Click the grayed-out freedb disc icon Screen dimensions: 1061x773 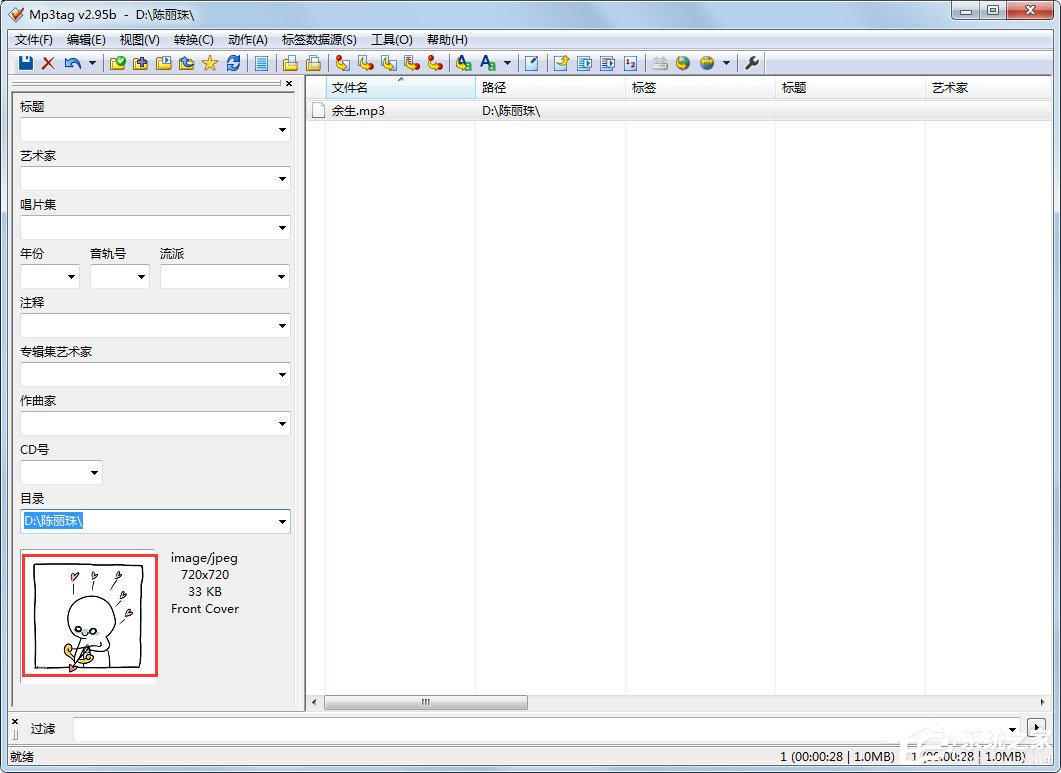(x=660, y=63)
